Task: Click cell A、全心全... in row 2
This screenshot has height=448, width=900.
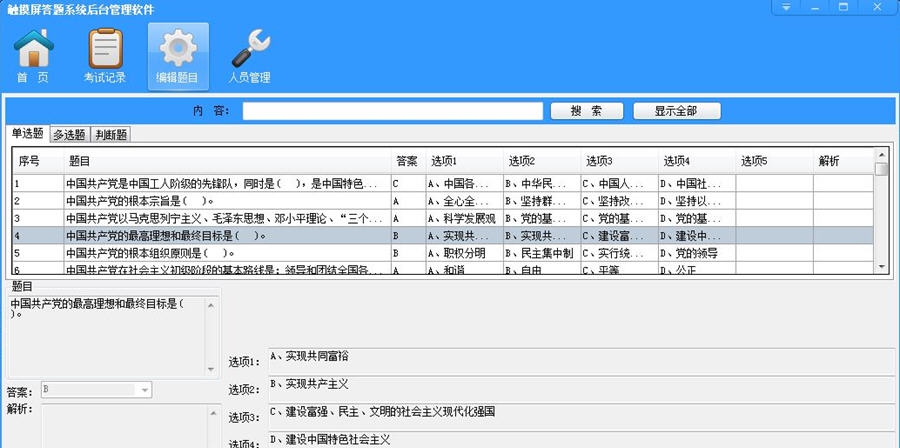Action: 464,201
